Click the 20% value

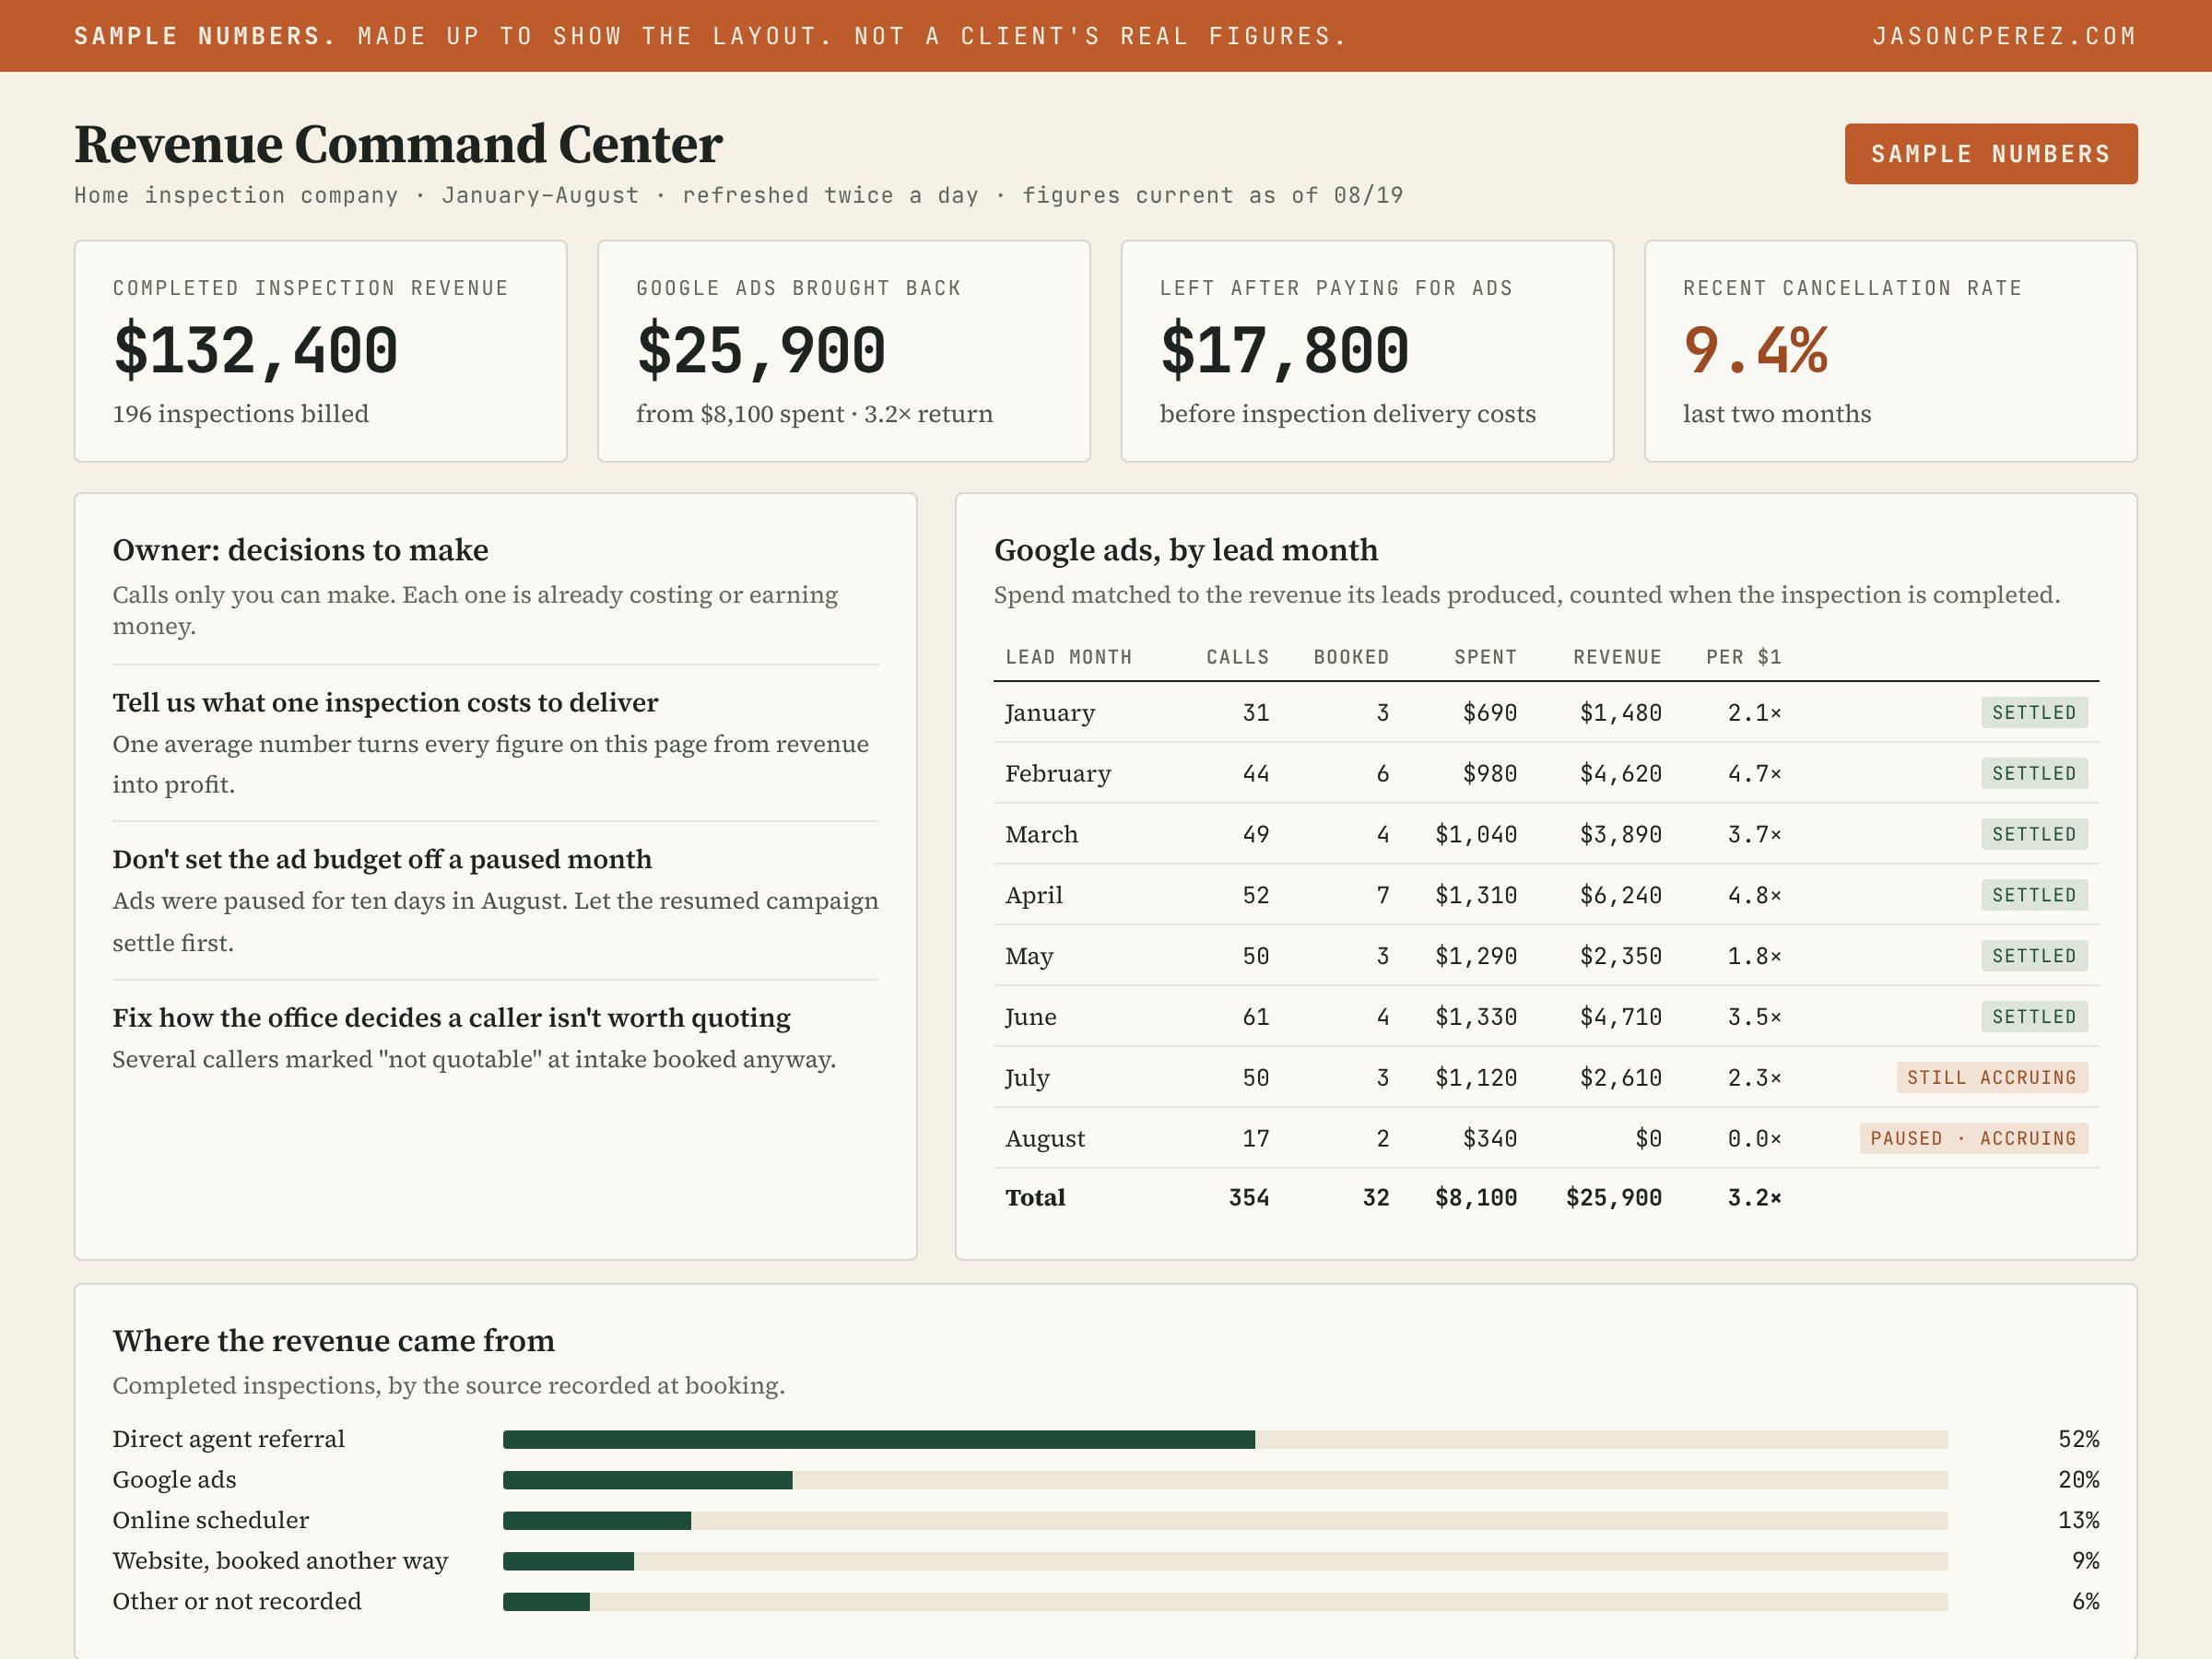click(x=2078, y=1481)
